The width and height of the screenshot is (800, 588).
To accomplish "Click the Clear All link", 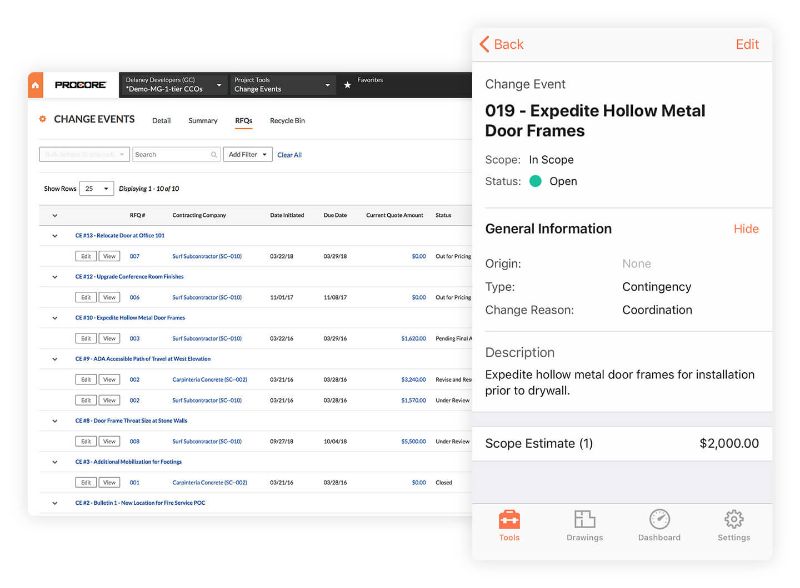I will click(289, 155).
